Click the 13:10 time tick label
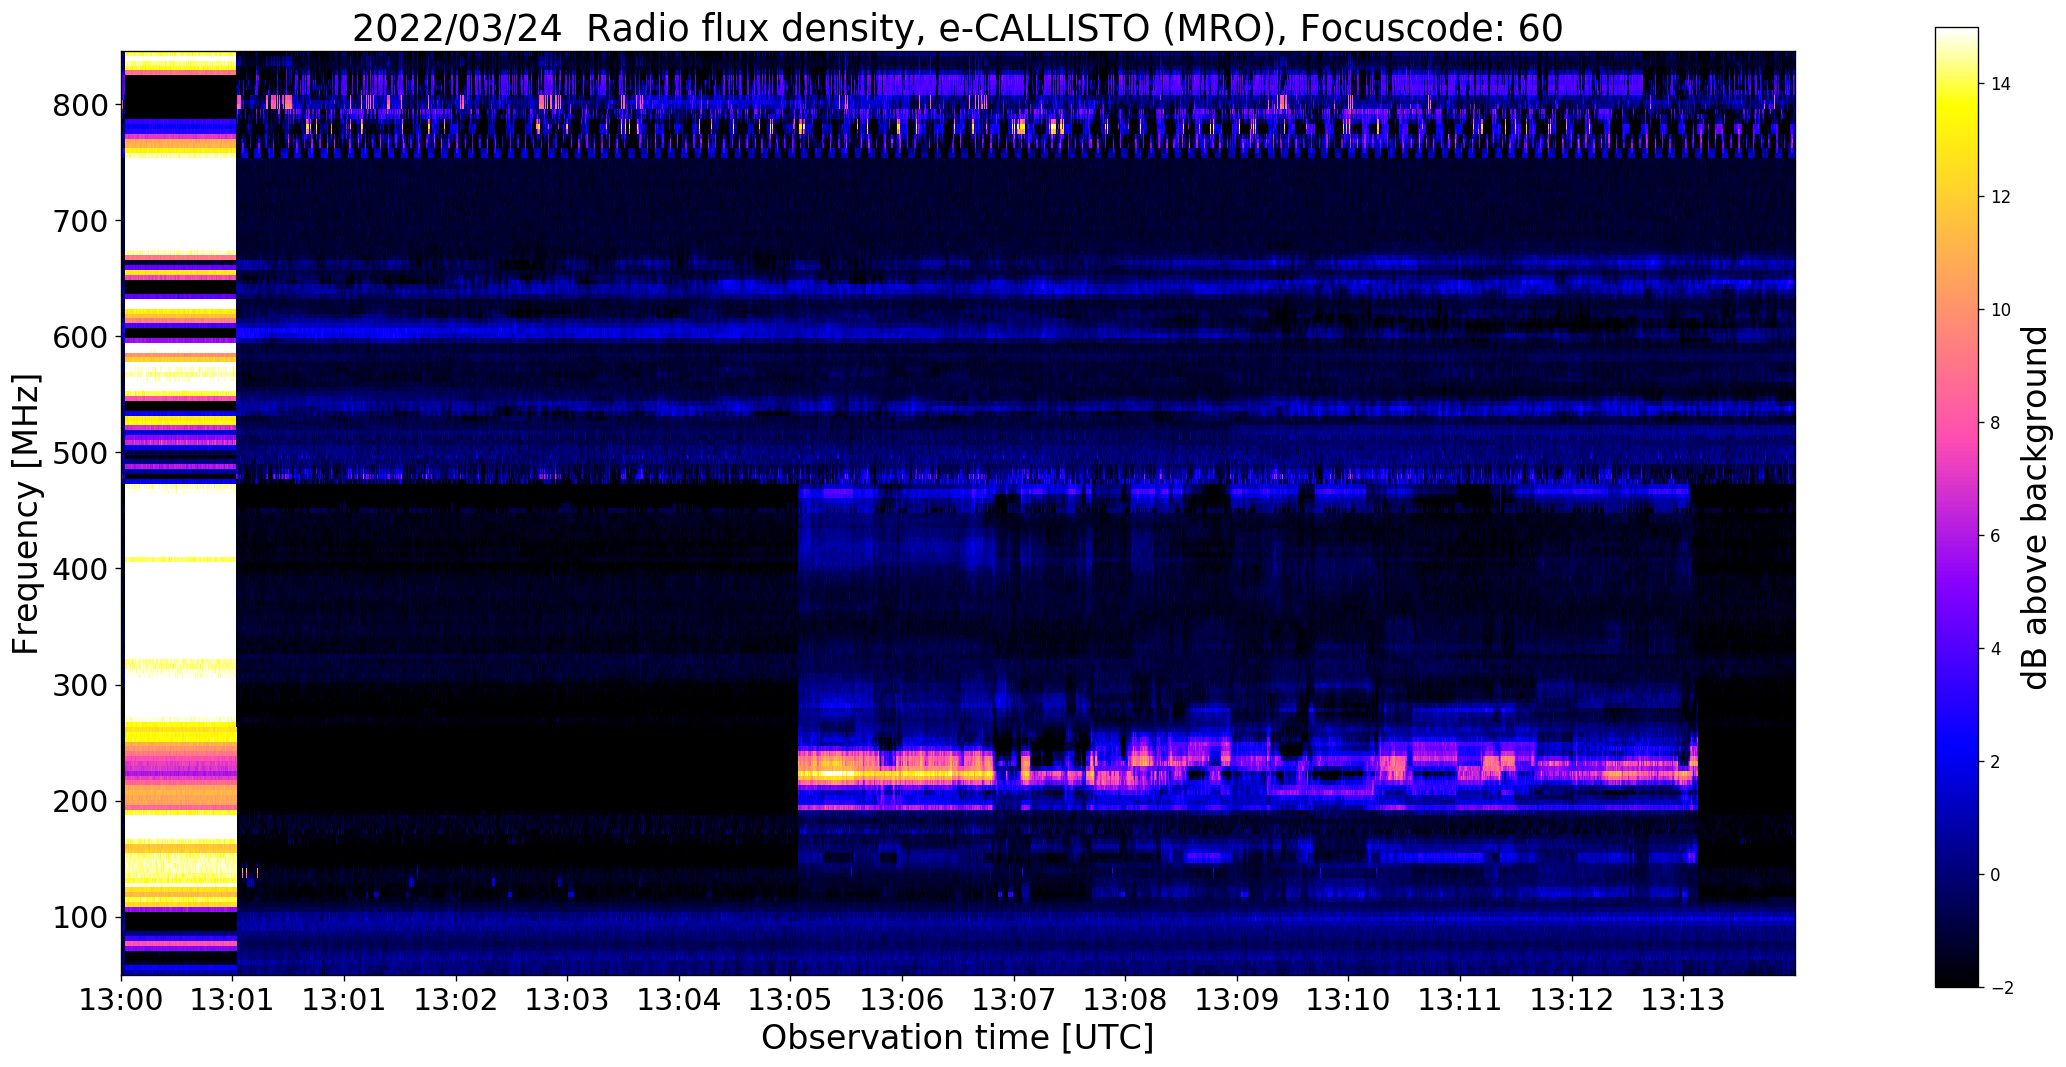Screen dimensions: 2066x1067 (x=1349, y=1000)
